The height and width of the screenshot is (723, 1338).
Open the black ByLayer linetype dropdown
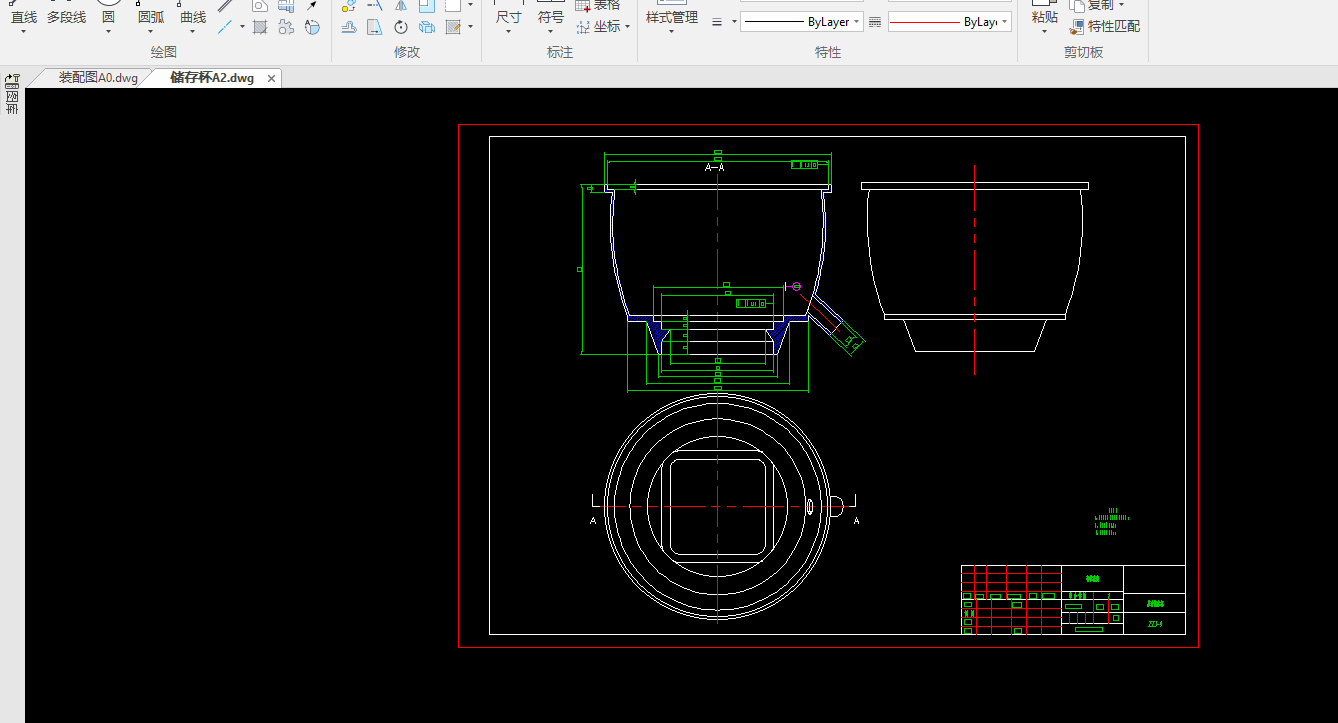click(x=858, y=22)
